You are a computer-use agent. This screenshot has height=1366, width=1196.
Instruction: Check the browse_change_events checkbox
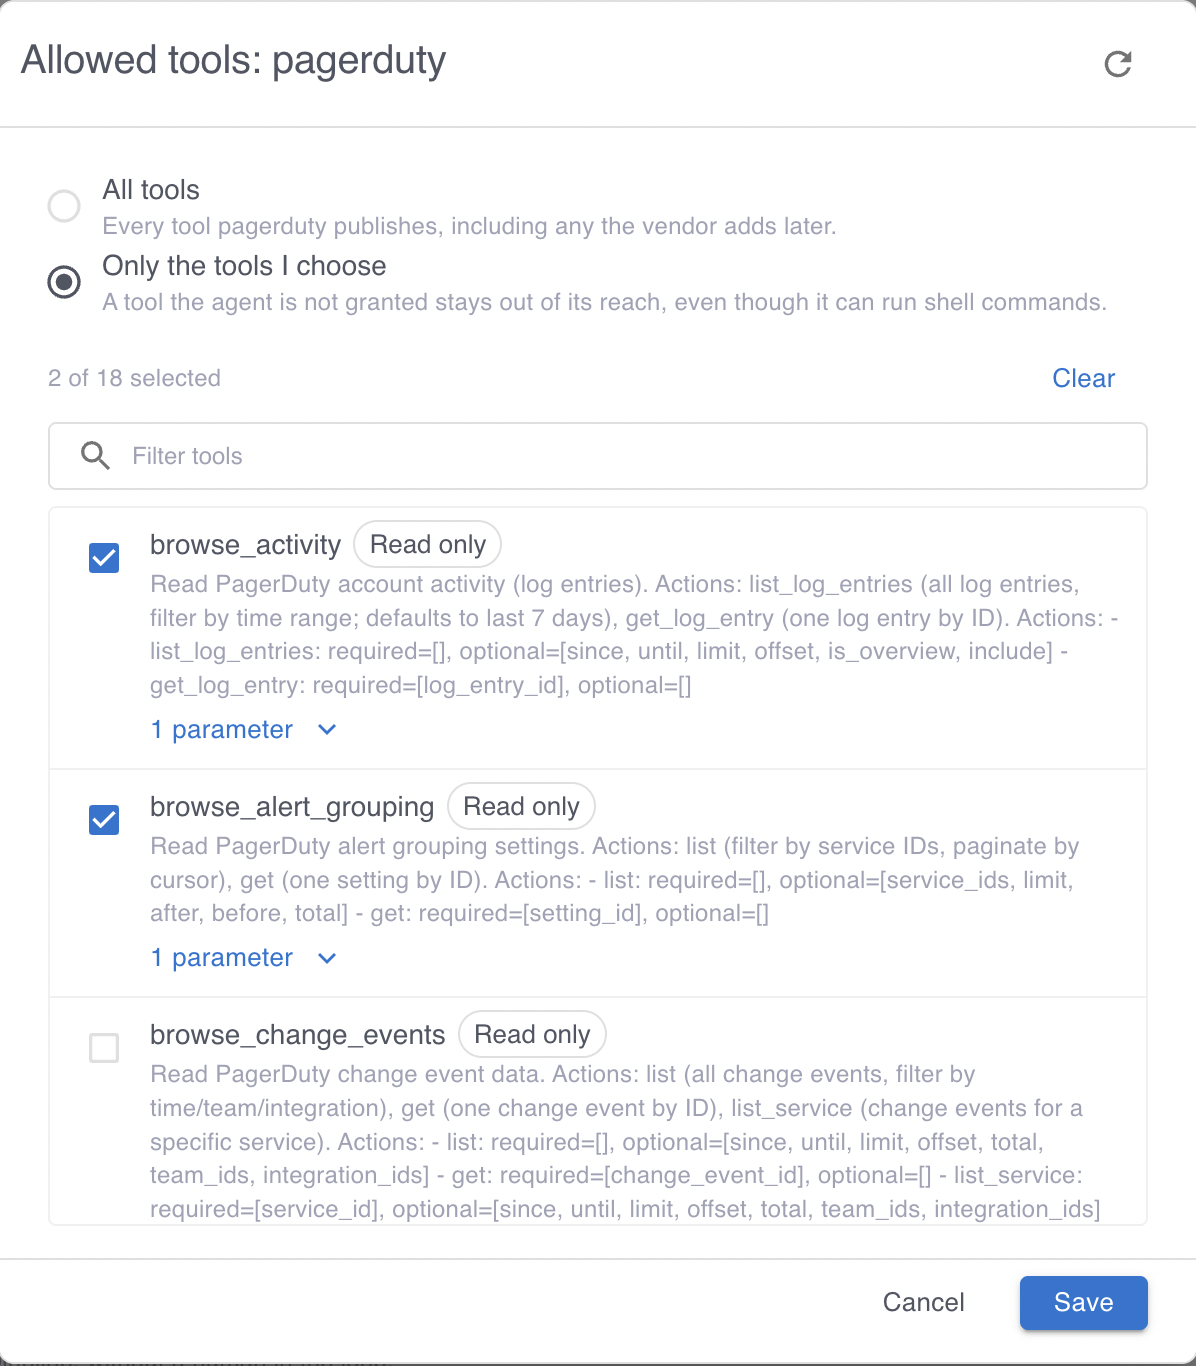[104, 1048]
